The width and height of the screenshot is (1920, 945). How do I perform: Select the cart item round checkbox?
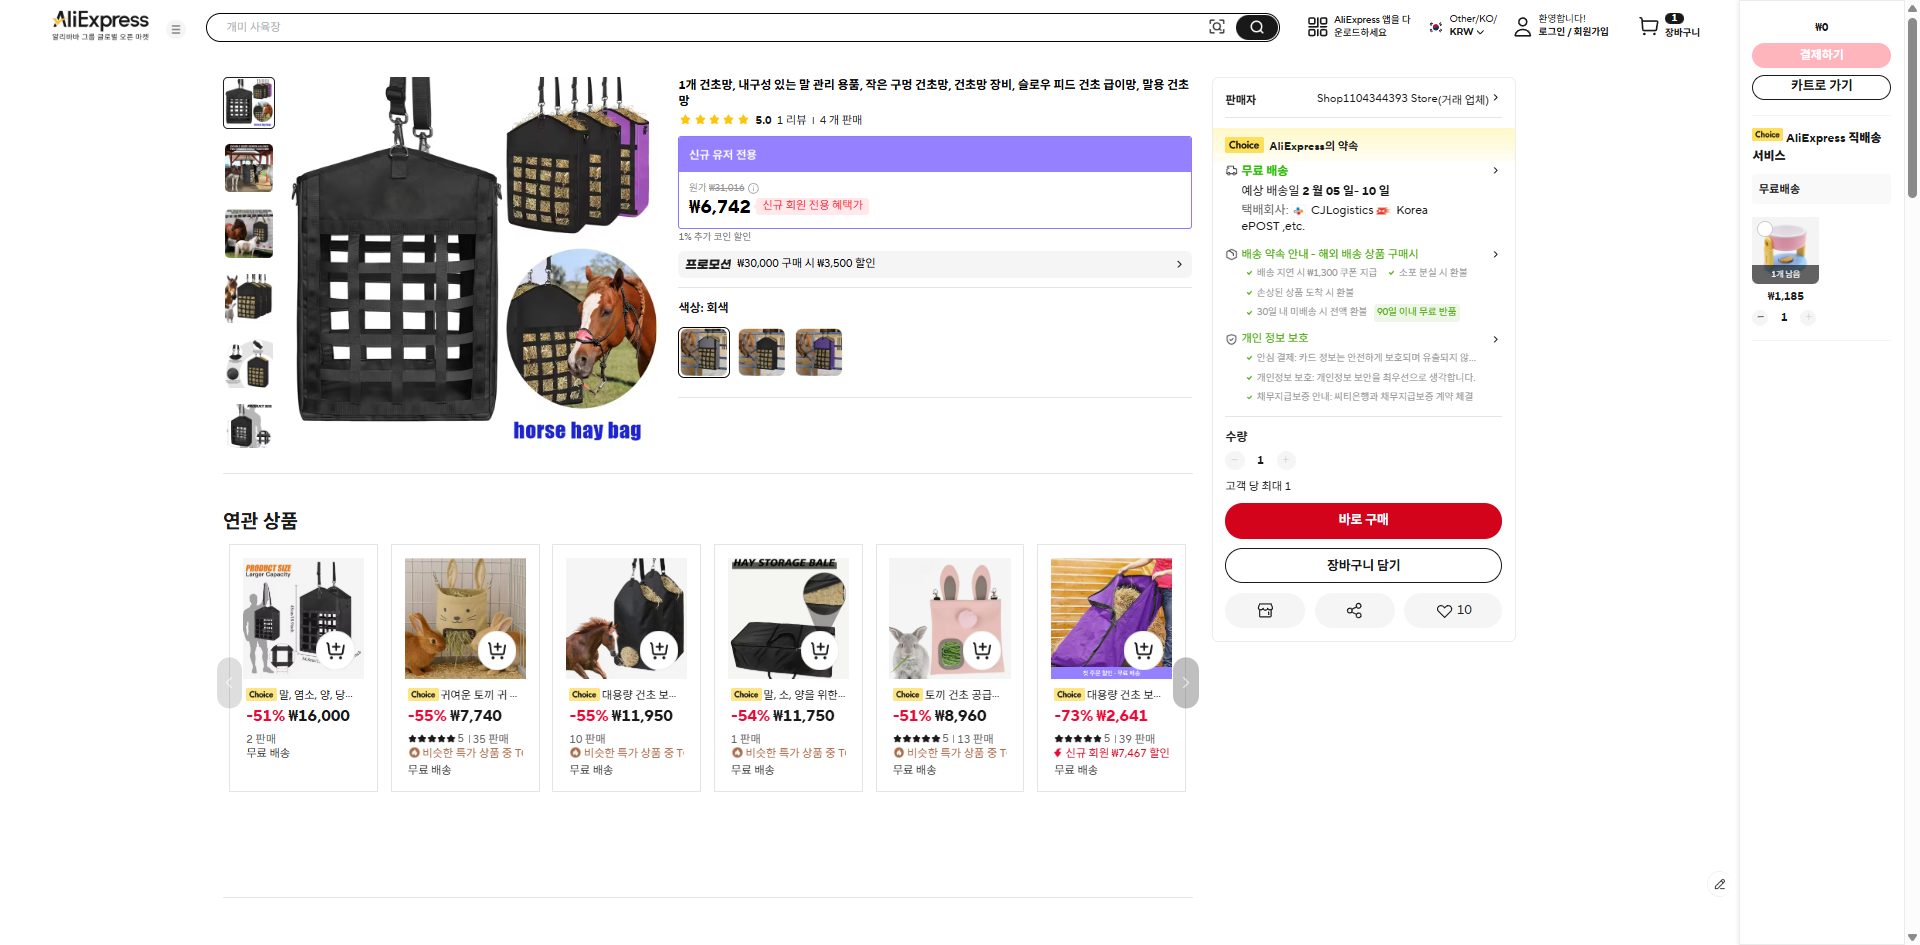1765,229
